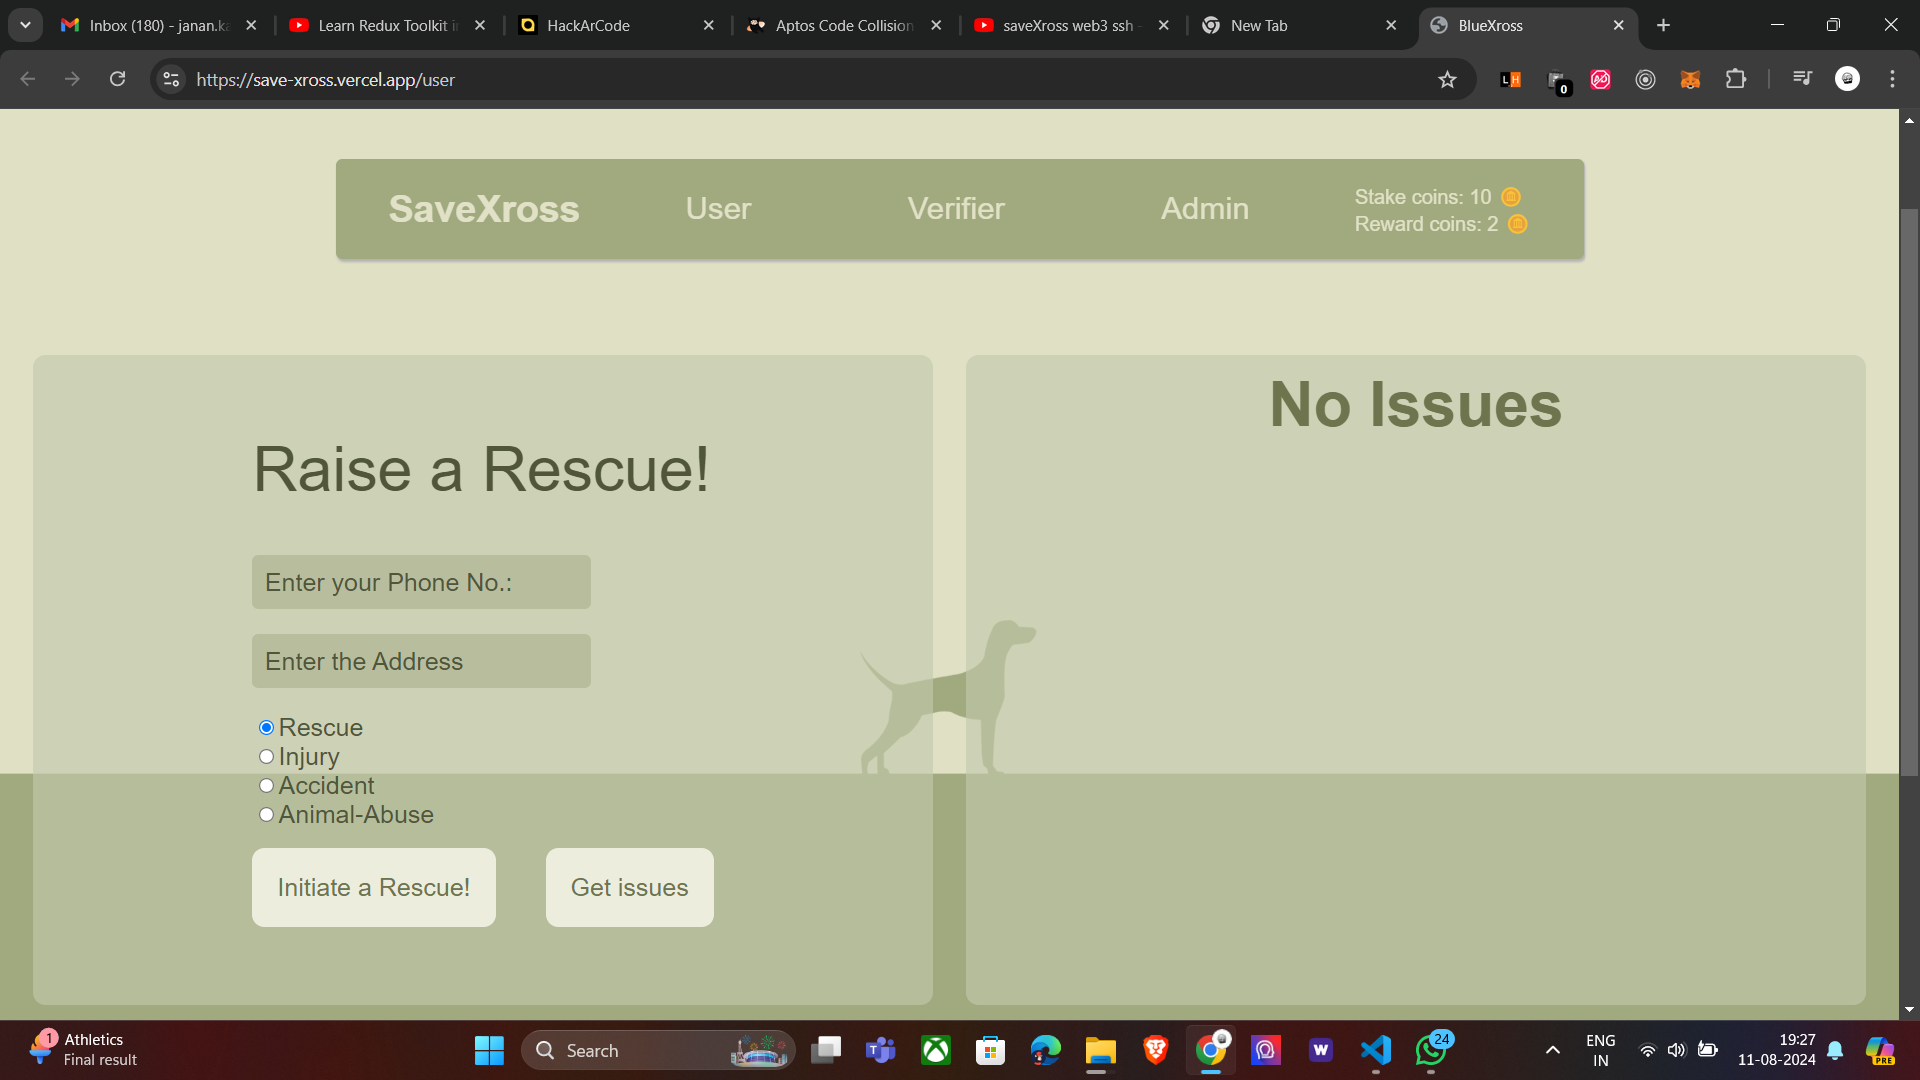Click the site information icon in address bar
1920x1080 pixels.
tap(172, 80)
